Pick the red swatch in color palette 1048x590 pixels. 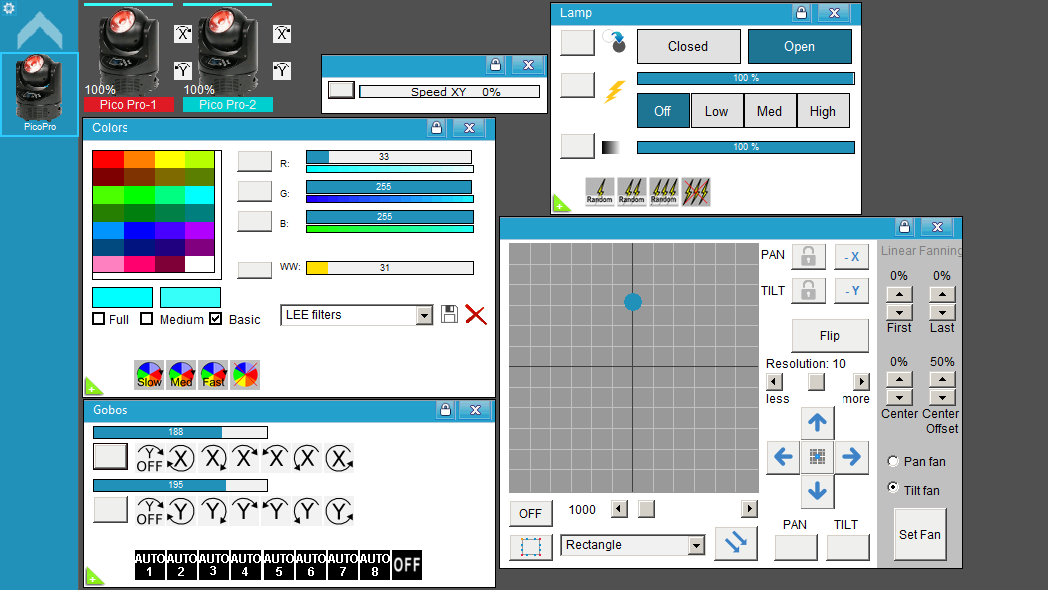[x=108, y=159]
